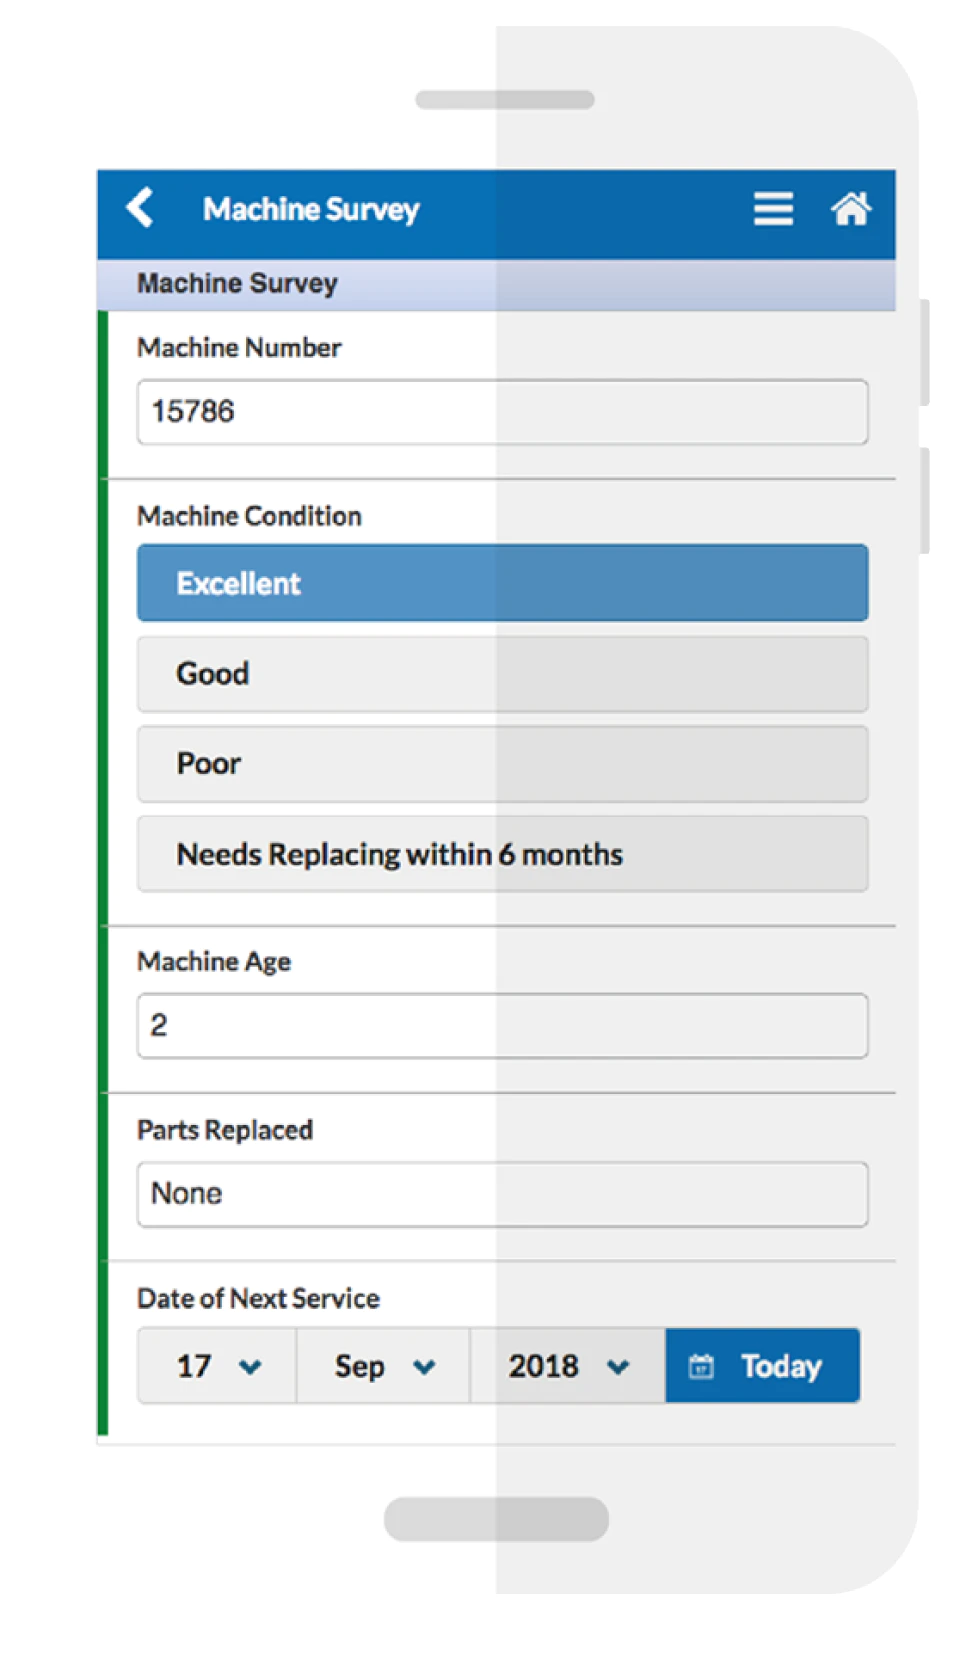Viewport: 960px width, 1672px height.
Task: Open the hamburger menu icon
Action: [x=773, y=209]
